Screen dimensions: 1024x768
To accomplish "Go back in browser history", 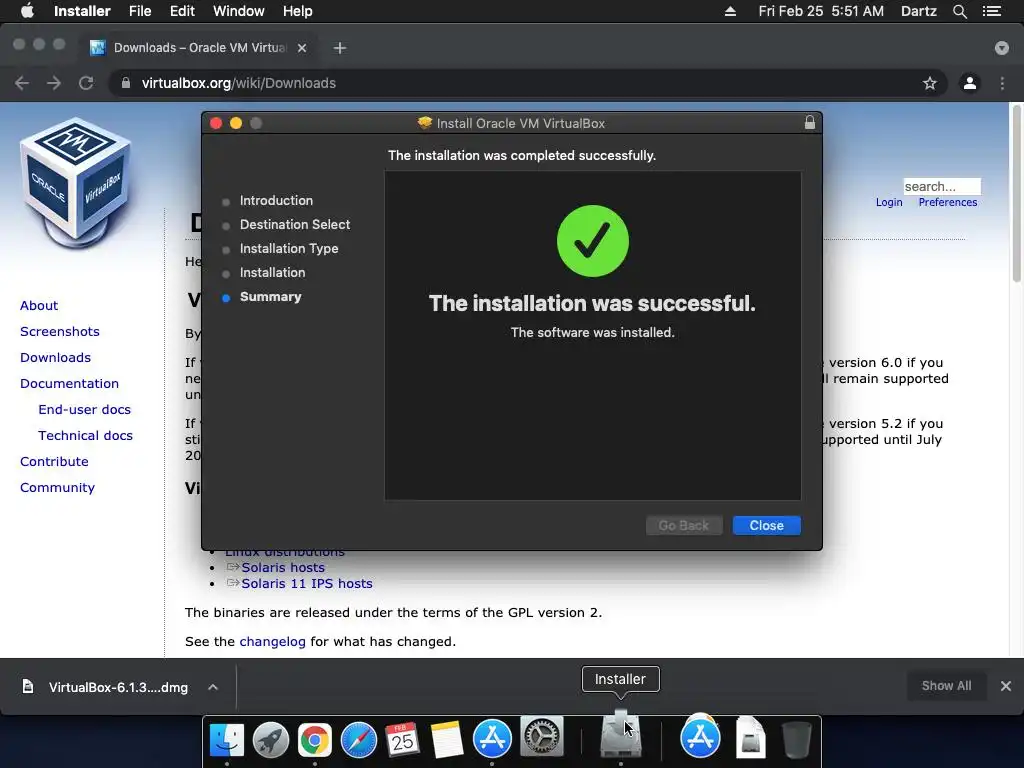I will (22, 83).
